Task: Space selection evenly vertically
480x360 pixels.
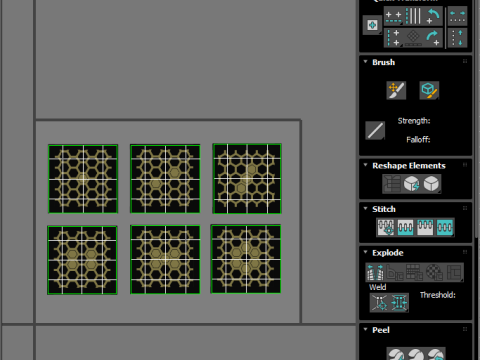Action: pyautogui.click(x=457, y=38)
